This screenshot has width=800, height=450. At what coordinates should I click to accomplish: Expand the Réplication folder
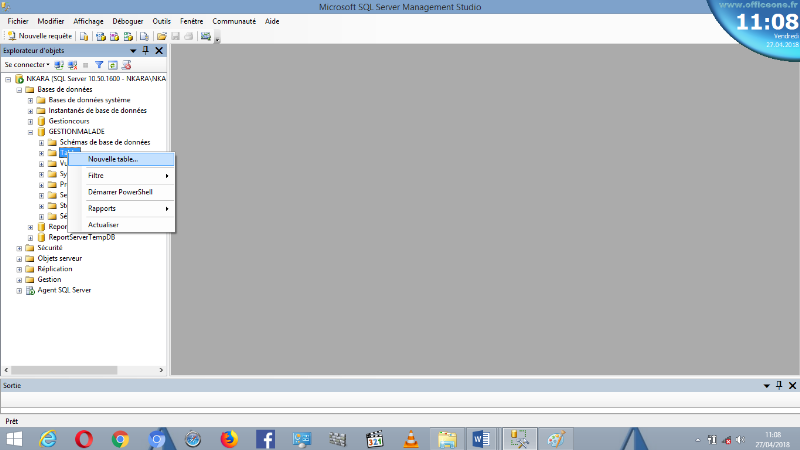point(19,269)
